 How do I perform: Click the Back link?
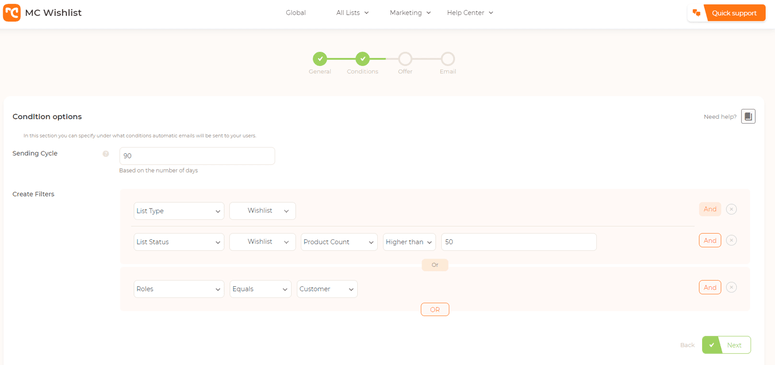(x=687, y=345)
